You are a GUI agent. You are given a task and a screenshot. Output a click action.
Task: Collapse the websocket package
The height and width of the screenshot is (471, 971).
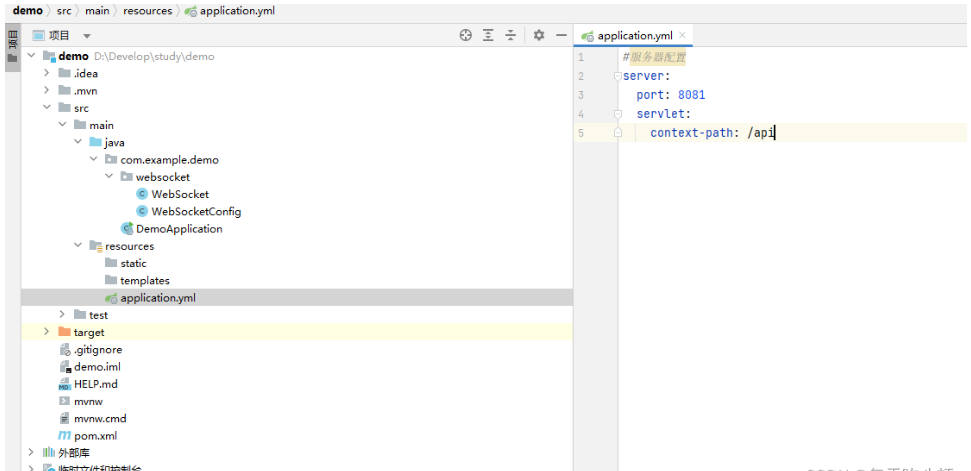108,177
